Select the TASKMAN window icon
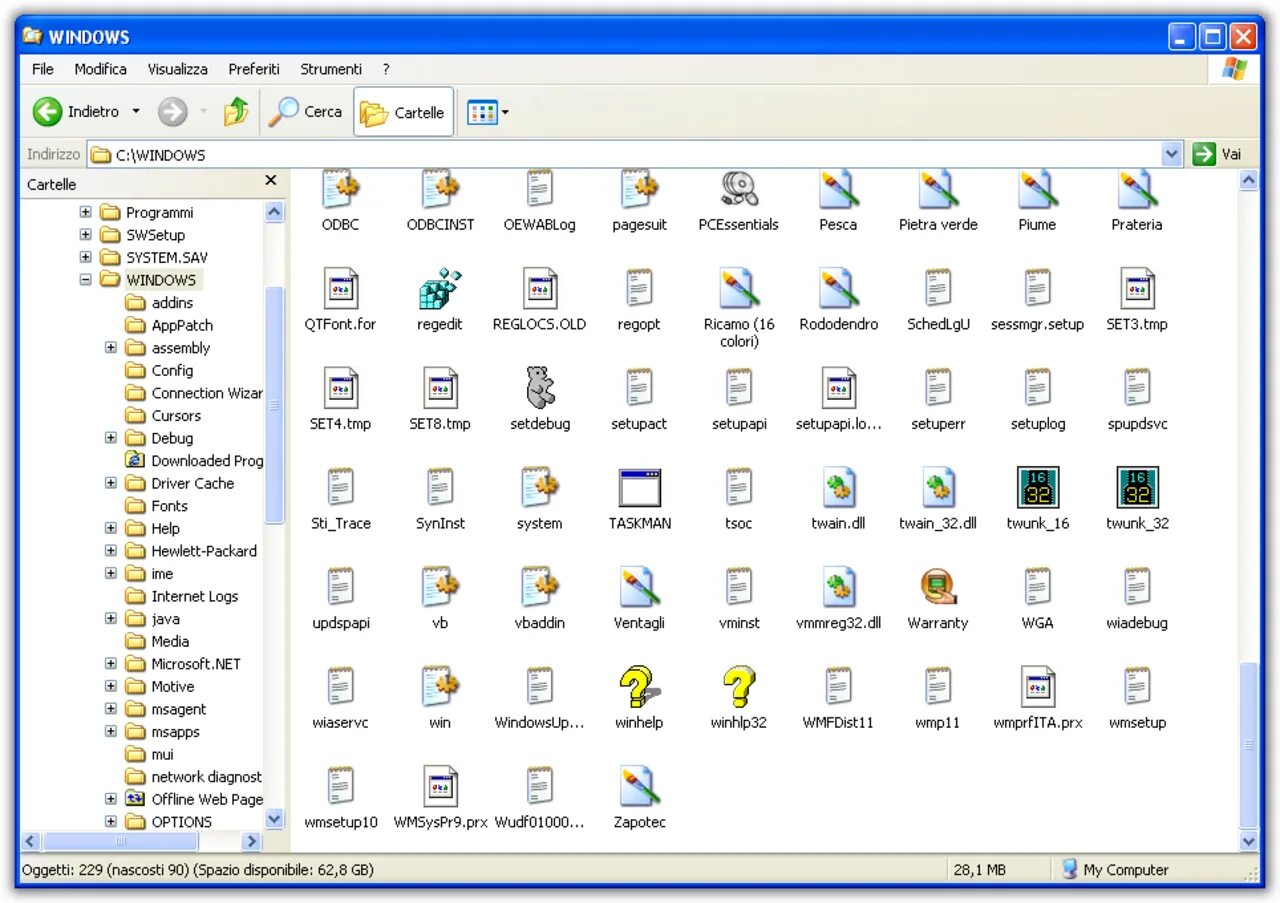This screenshot has height=903, width=1280. (x=640, y=488)
